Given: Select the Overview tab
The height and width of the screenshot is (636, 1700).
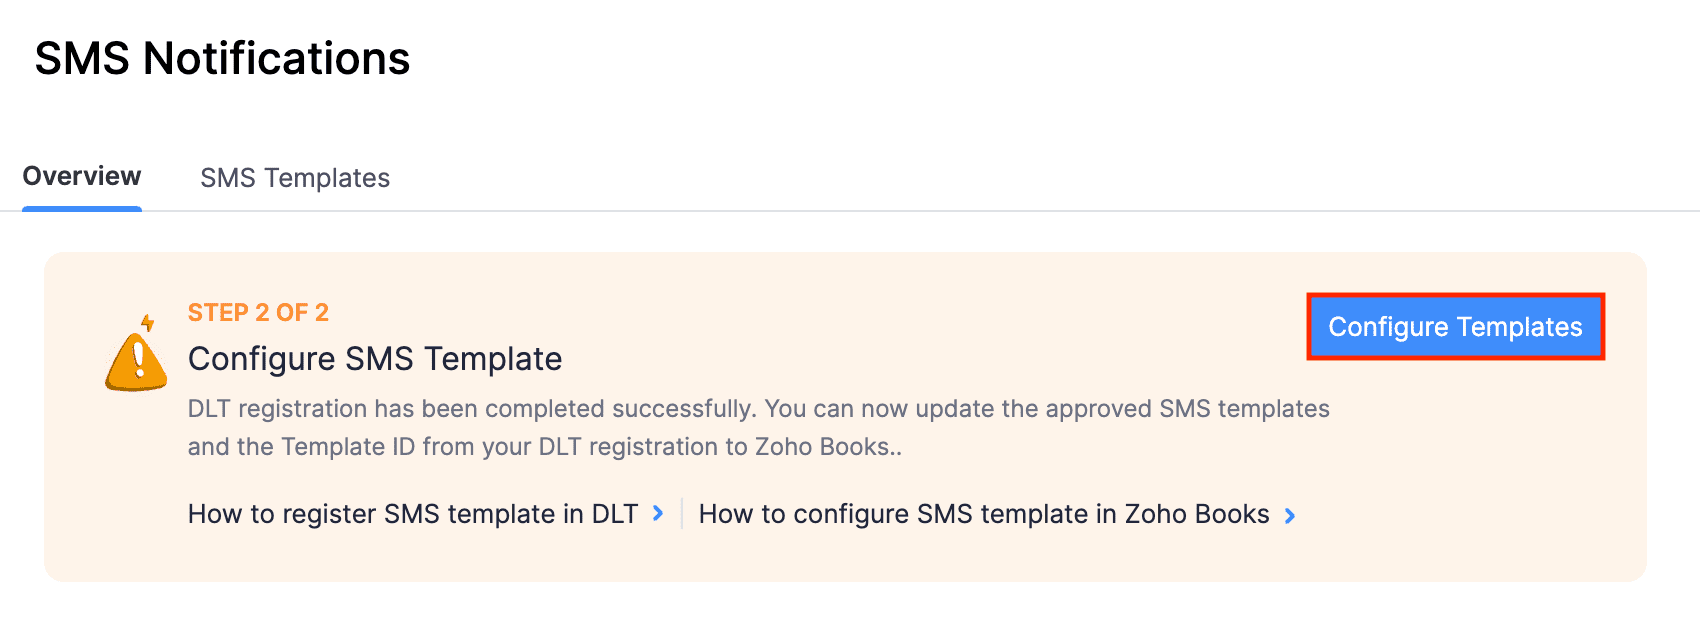Looking at the screenshot, I should point(81,176).
